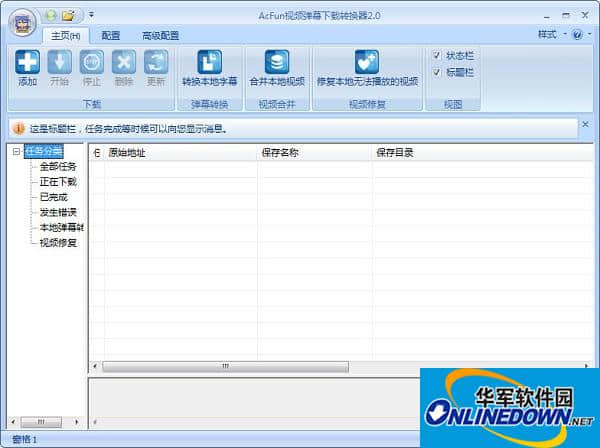Switch to the 配置 ribbon tab
600x448 pixels.
click(111, 36)
